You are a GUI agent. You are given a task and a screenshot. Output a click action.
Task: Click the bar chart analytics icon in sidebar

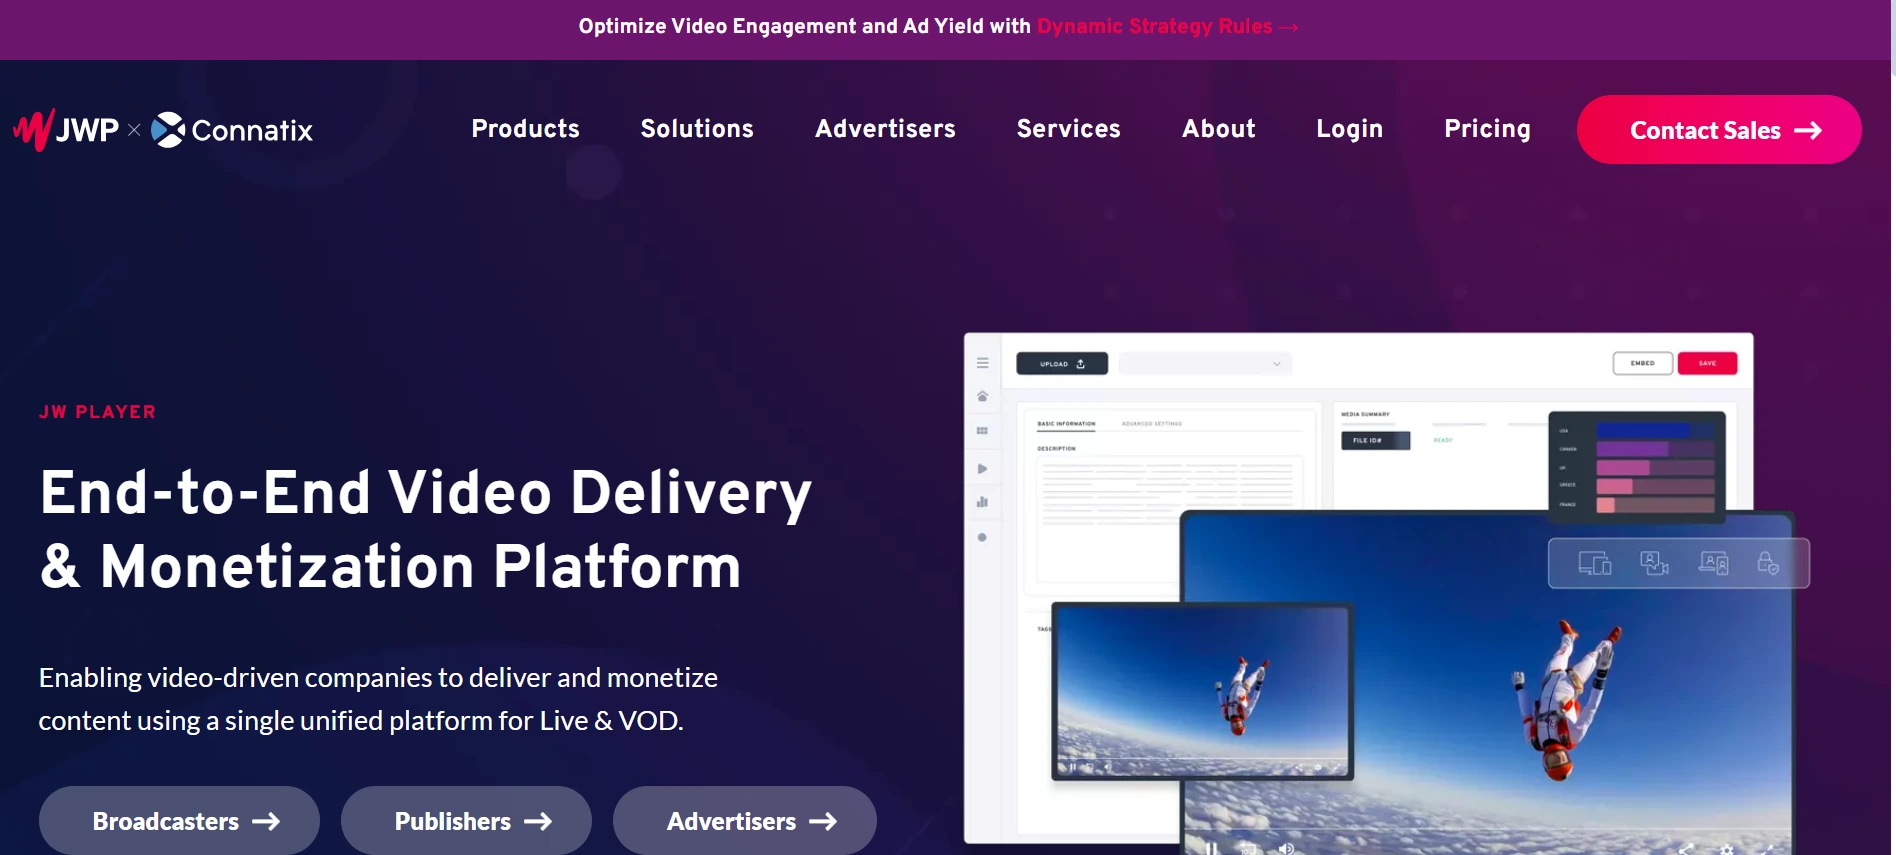coord(983,502)
